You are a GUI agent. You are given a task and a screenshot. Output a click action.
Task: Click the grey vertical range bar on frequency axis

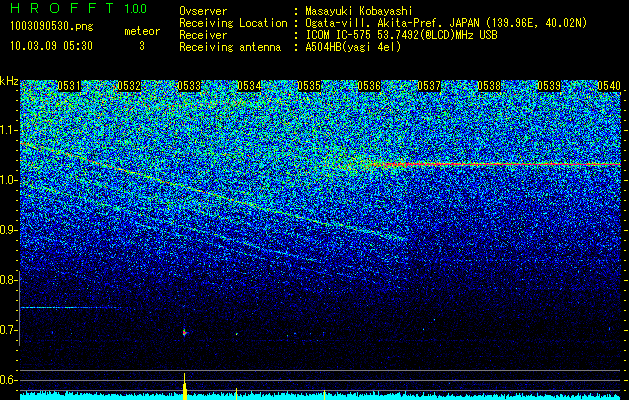19,308
